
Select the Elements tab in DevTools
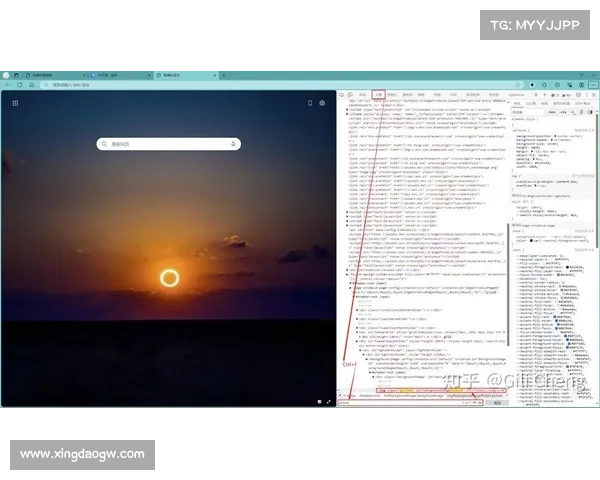(x=377, y=94)
